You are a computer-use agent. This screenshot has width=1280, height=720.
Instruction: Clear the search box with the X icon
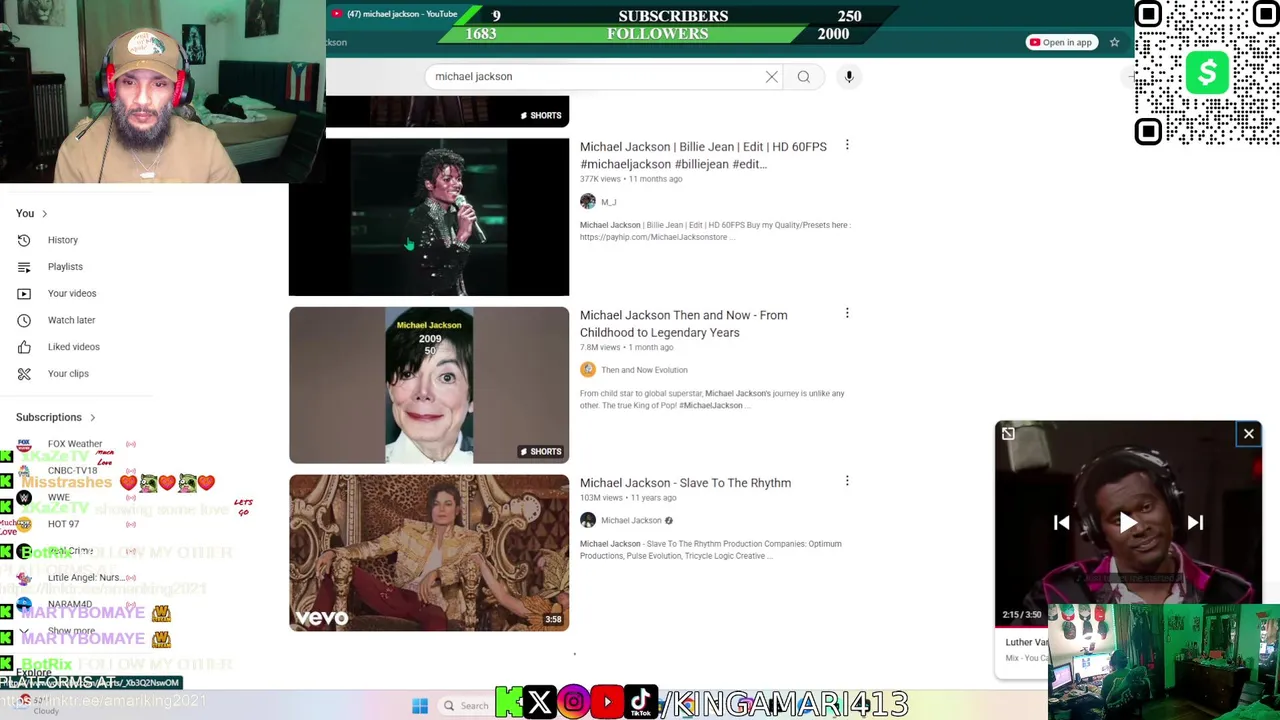pyautogui.click(x=771, y=77)
